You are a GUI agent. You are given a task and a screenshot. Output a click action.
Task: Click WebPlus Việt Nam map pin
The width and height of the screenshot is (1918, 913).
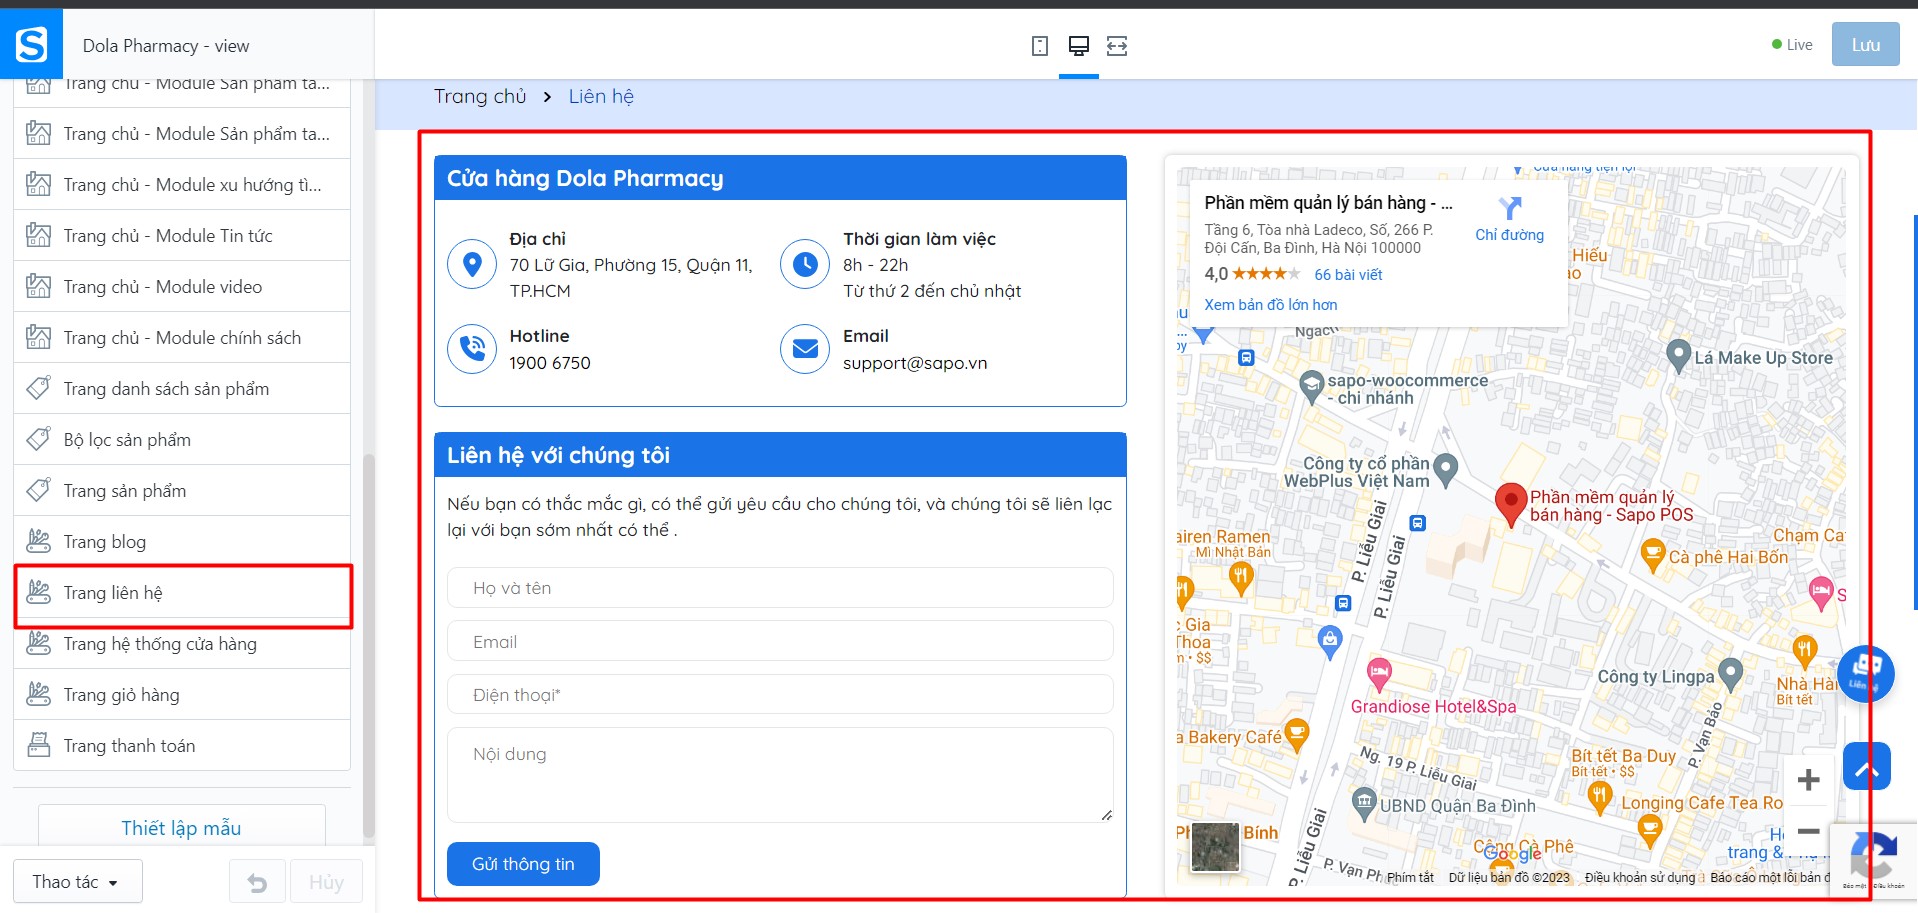(x=1445, y=468)
